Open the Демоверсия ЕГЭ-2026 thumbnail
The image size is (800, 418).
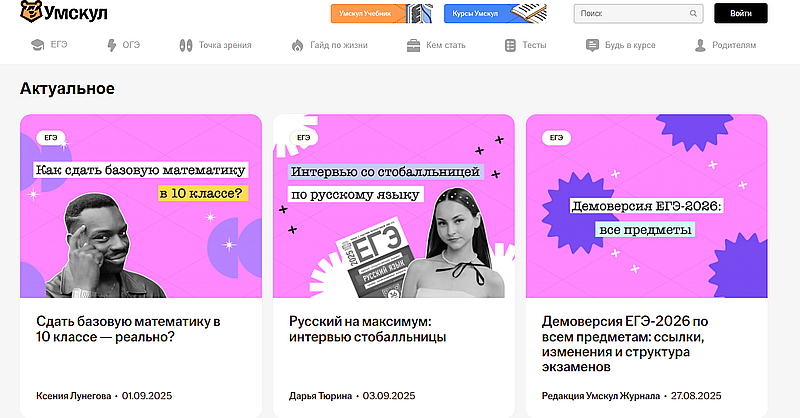point(646,206)
